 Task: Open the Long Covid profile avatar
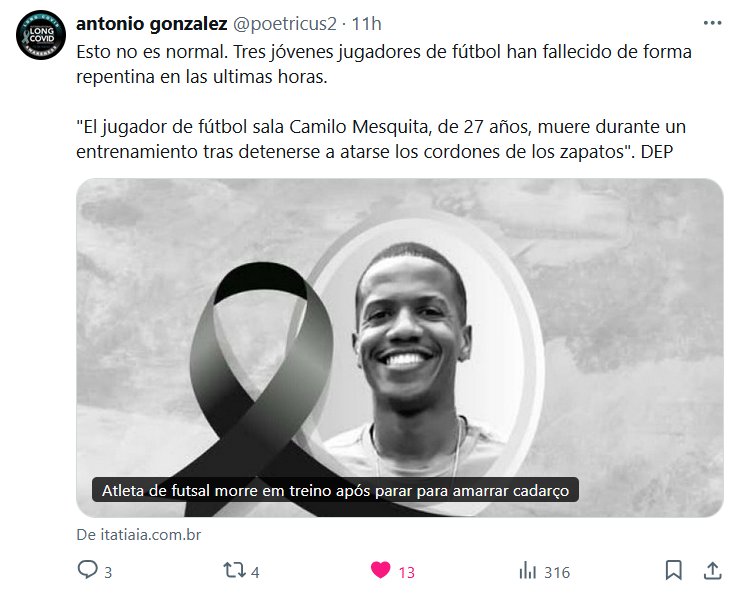pyautogui.click(x=41, y=35)
